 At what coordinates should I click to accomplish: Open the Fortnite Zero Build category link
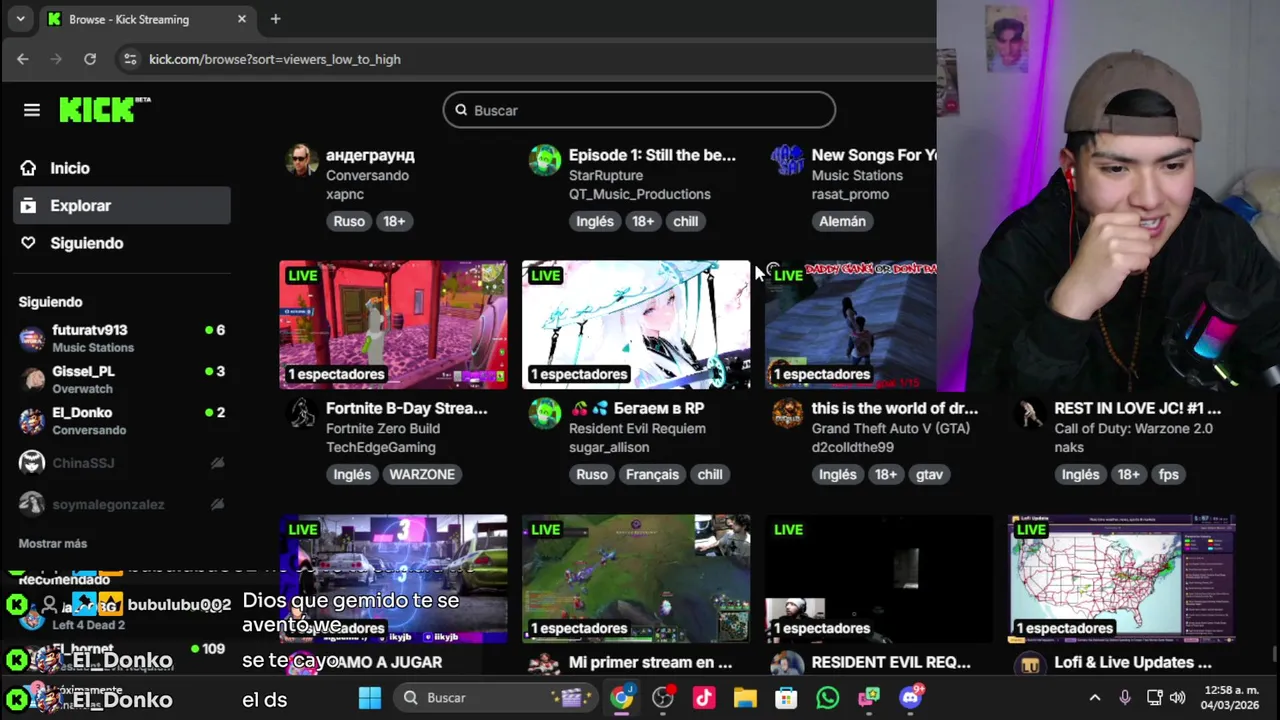383,428
